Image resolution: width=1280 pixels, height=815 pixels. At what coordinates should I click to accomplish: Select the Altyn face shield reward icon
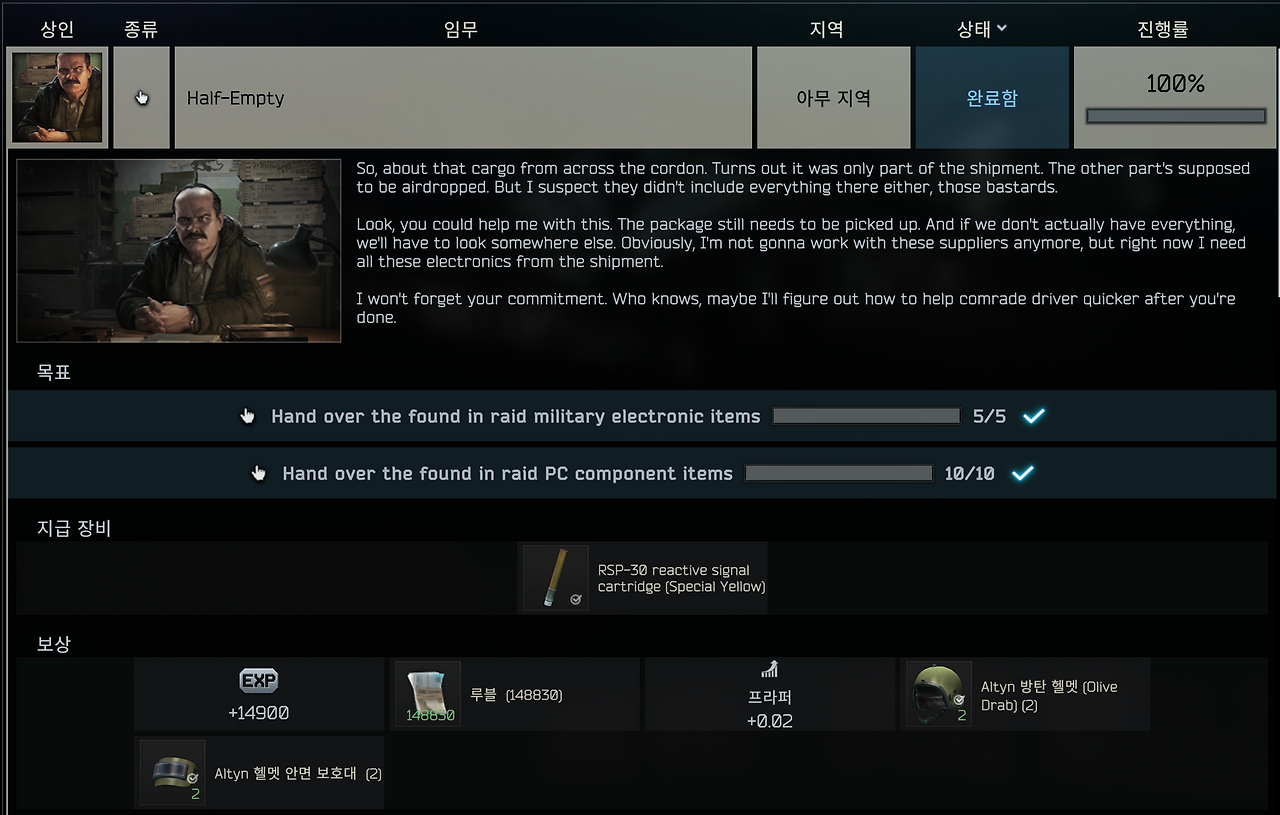pyautogui.click(x=172, y=772)
